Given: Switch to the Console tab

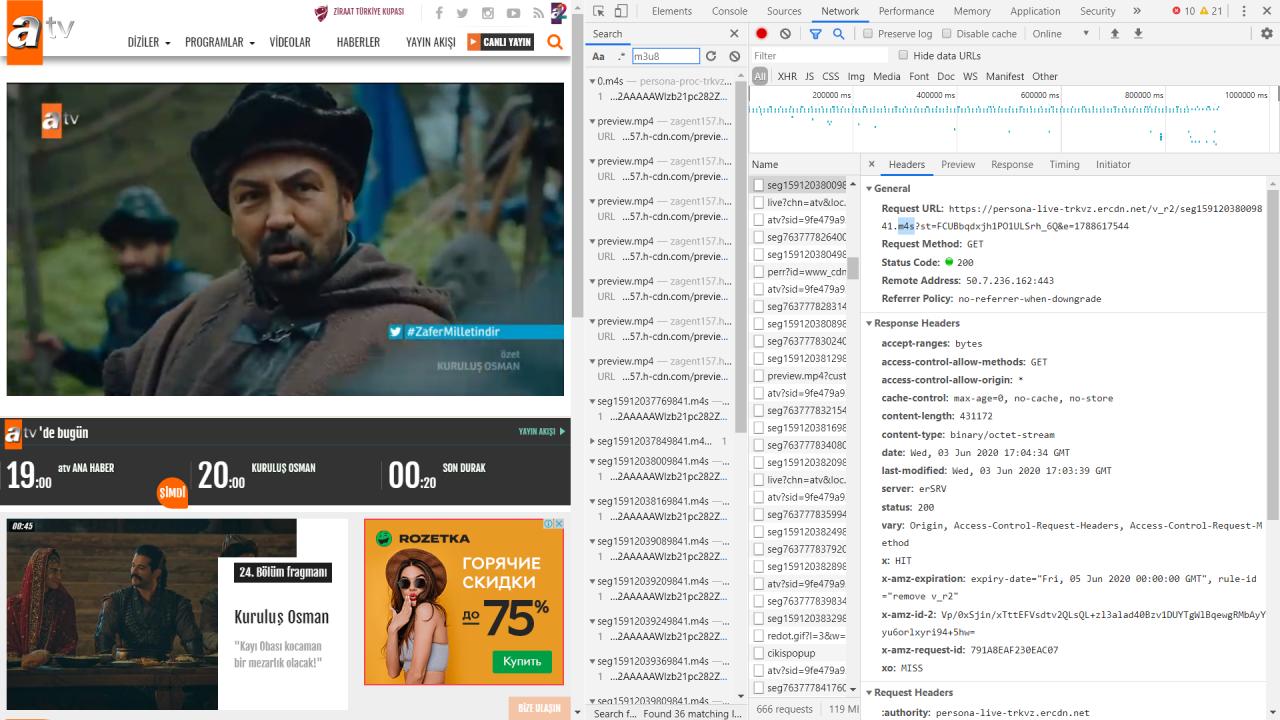Looking at the screenshot, I should 729,11.
